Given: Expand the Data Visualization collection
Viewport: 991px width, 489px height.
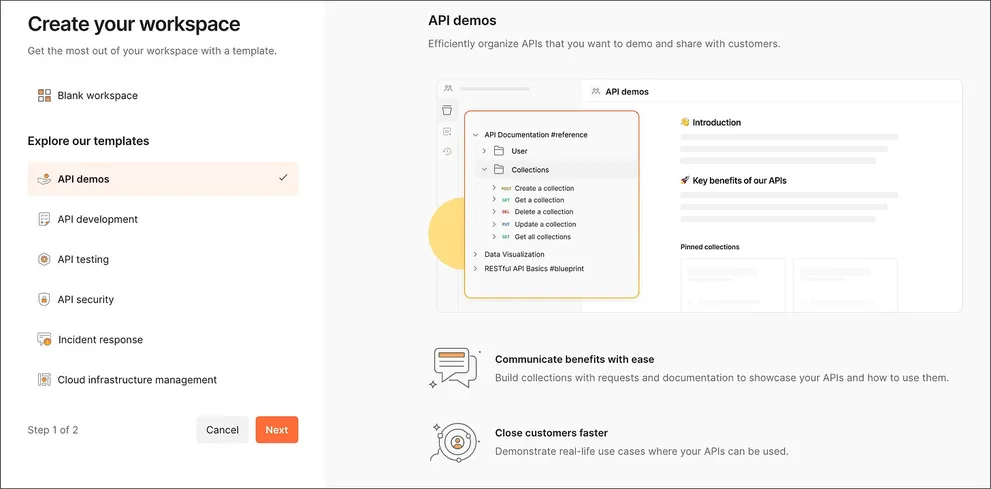Looking at the screenshot, I should click(x=475, y=254).
